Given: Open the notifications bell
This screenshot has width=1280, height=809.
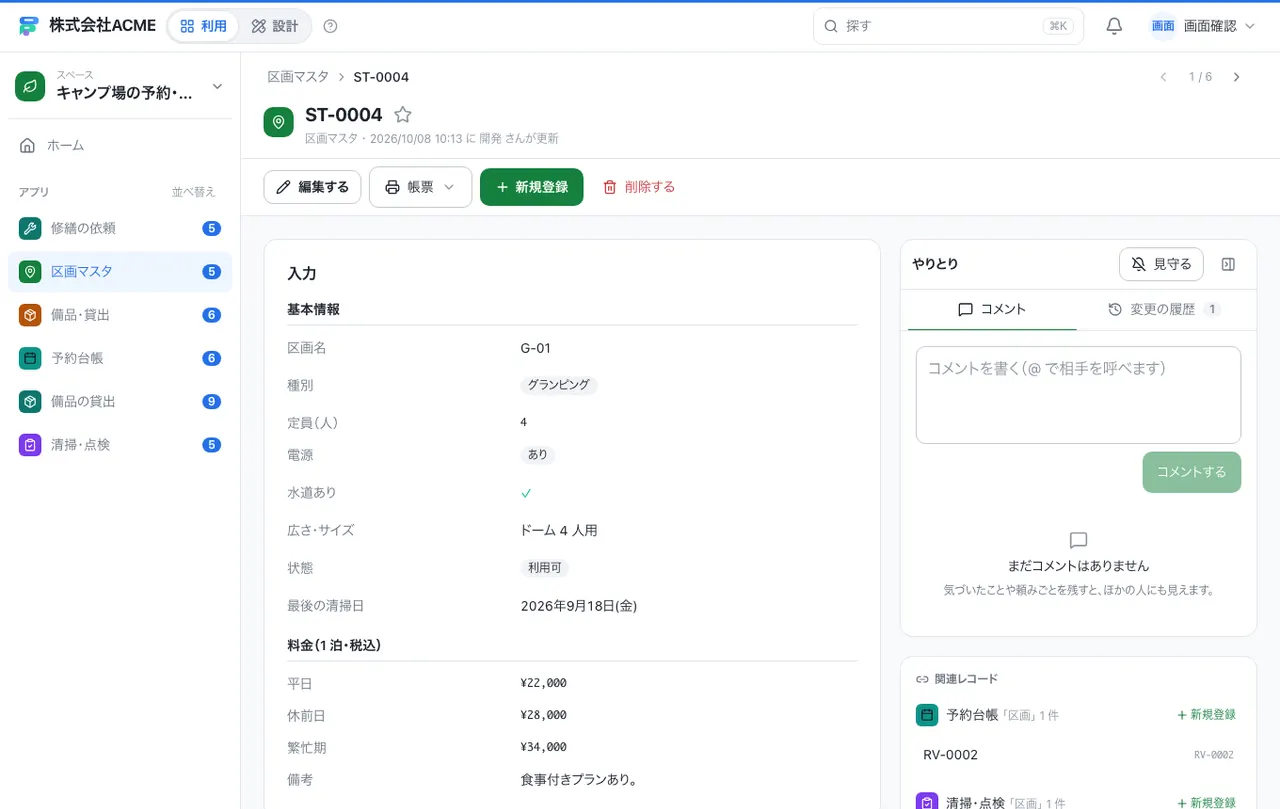Looking at the screenshot, I should point(1114,26).
